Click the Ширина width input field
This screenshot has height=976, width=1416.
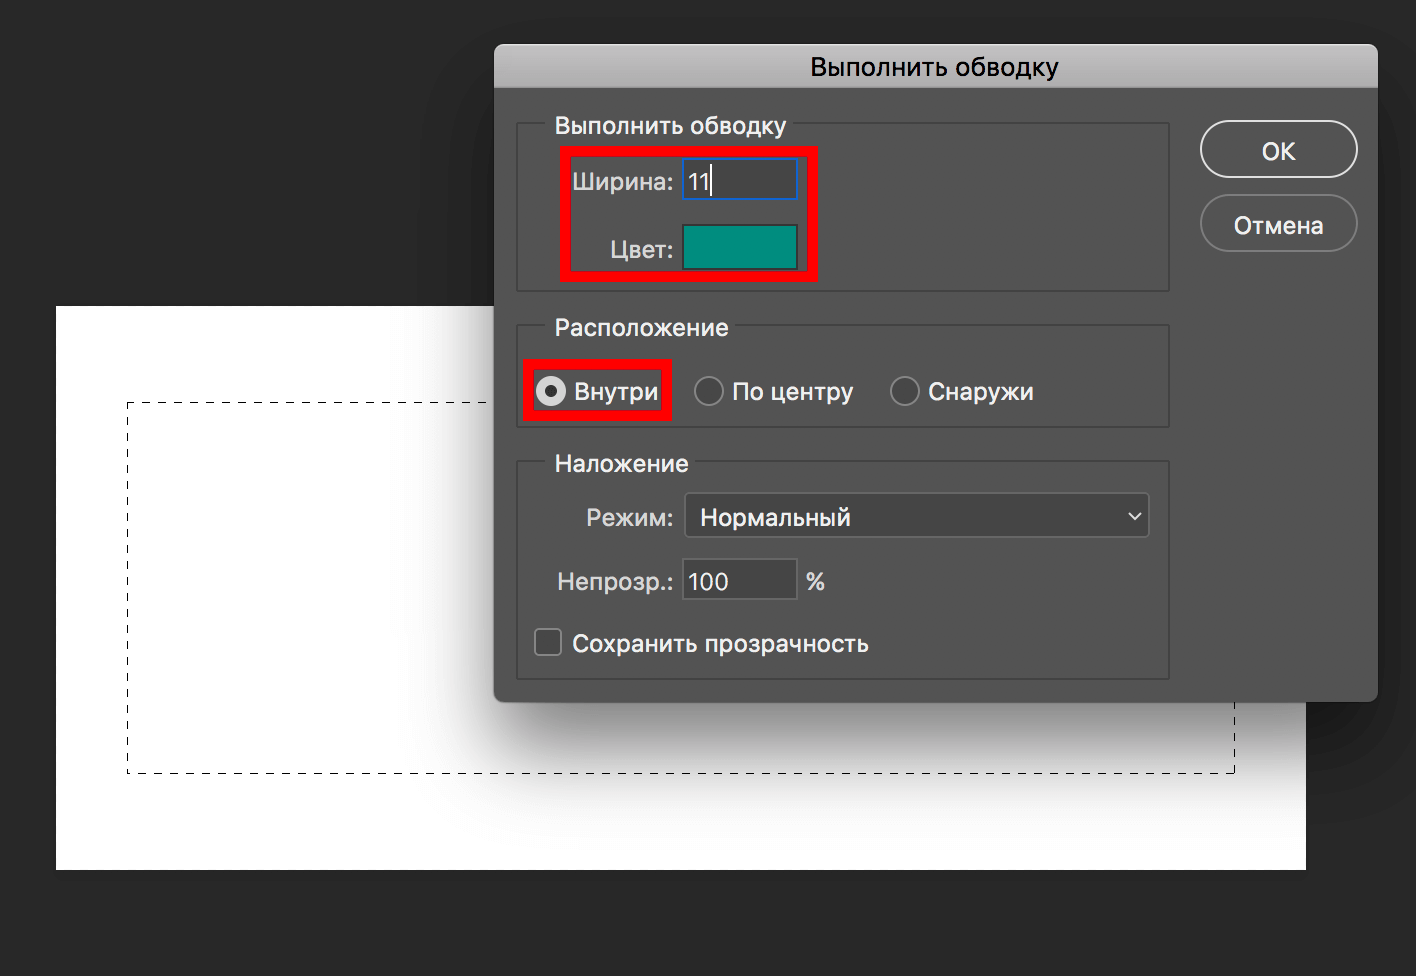point(739,181)
